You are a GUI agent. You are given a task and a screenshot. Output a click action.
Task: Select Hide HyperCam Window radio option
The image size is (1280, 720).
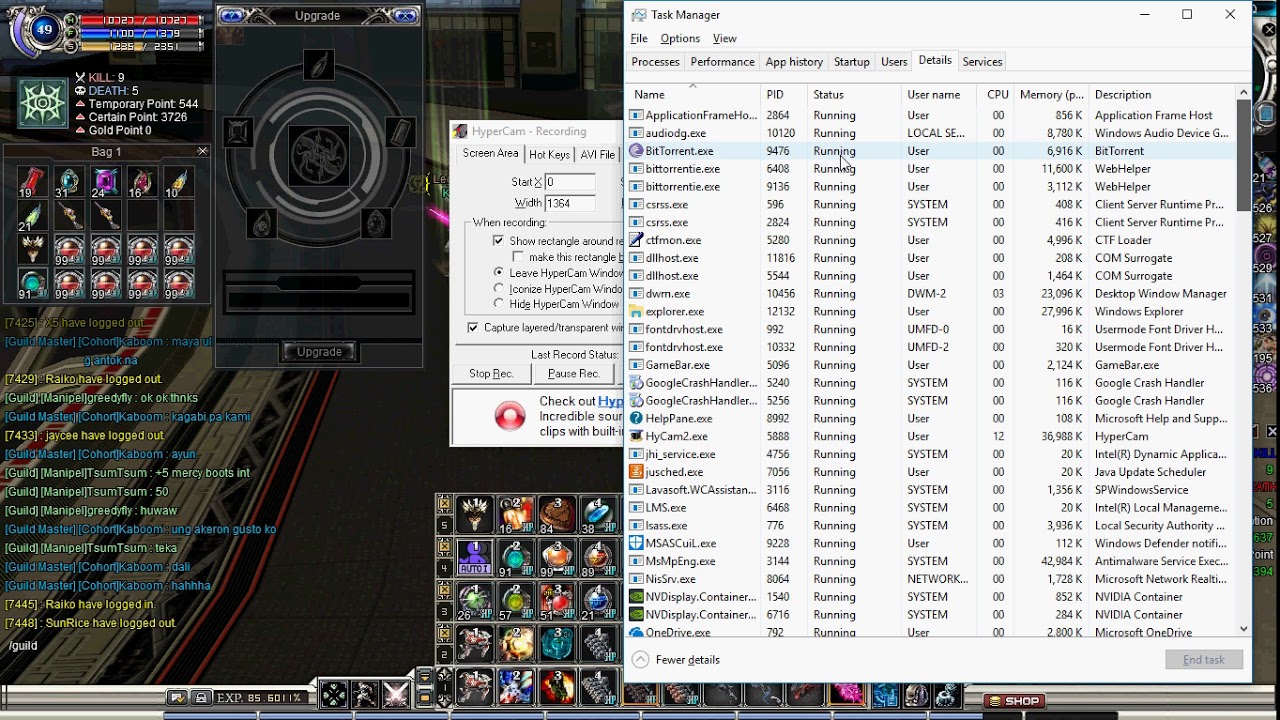click(499, 304)
